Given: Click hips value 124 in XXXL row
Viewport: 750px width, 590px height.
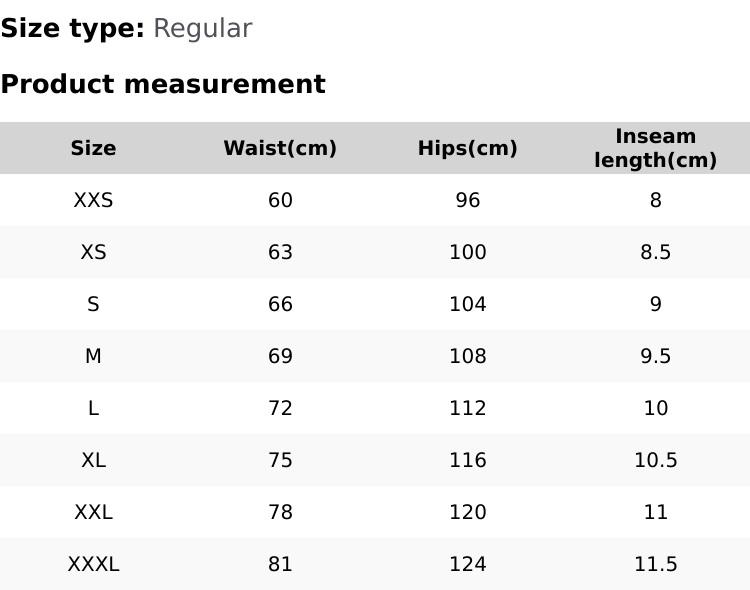Looking at the screenshot, I should (x=467, y=564).
